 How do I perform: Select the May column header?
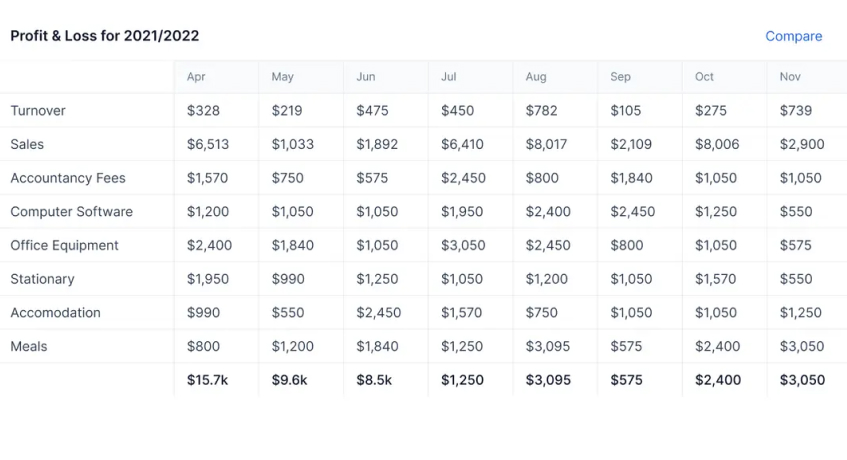click(x=282, y=77)
